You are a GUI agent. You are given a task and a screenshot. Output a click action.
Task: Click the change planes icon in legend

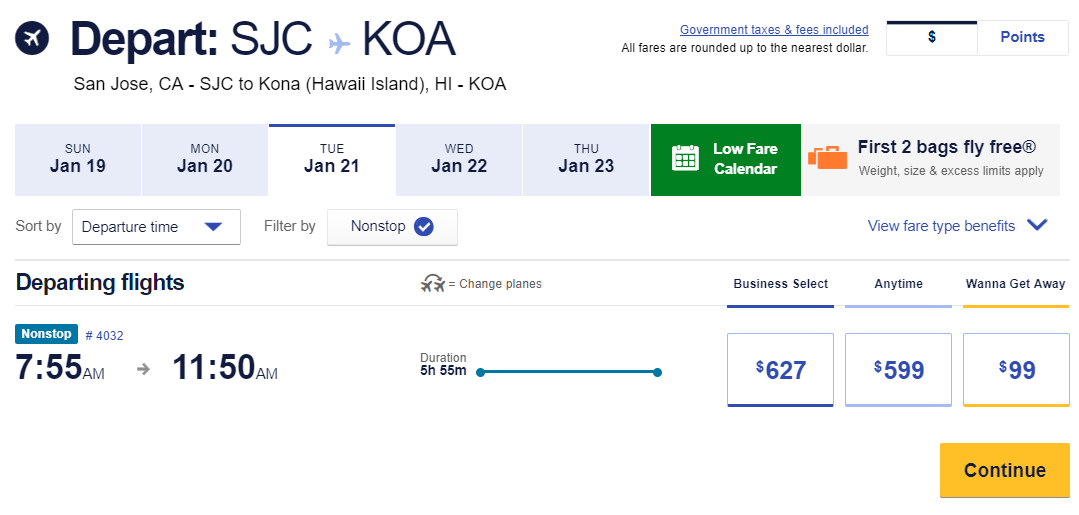click(432, 284)
